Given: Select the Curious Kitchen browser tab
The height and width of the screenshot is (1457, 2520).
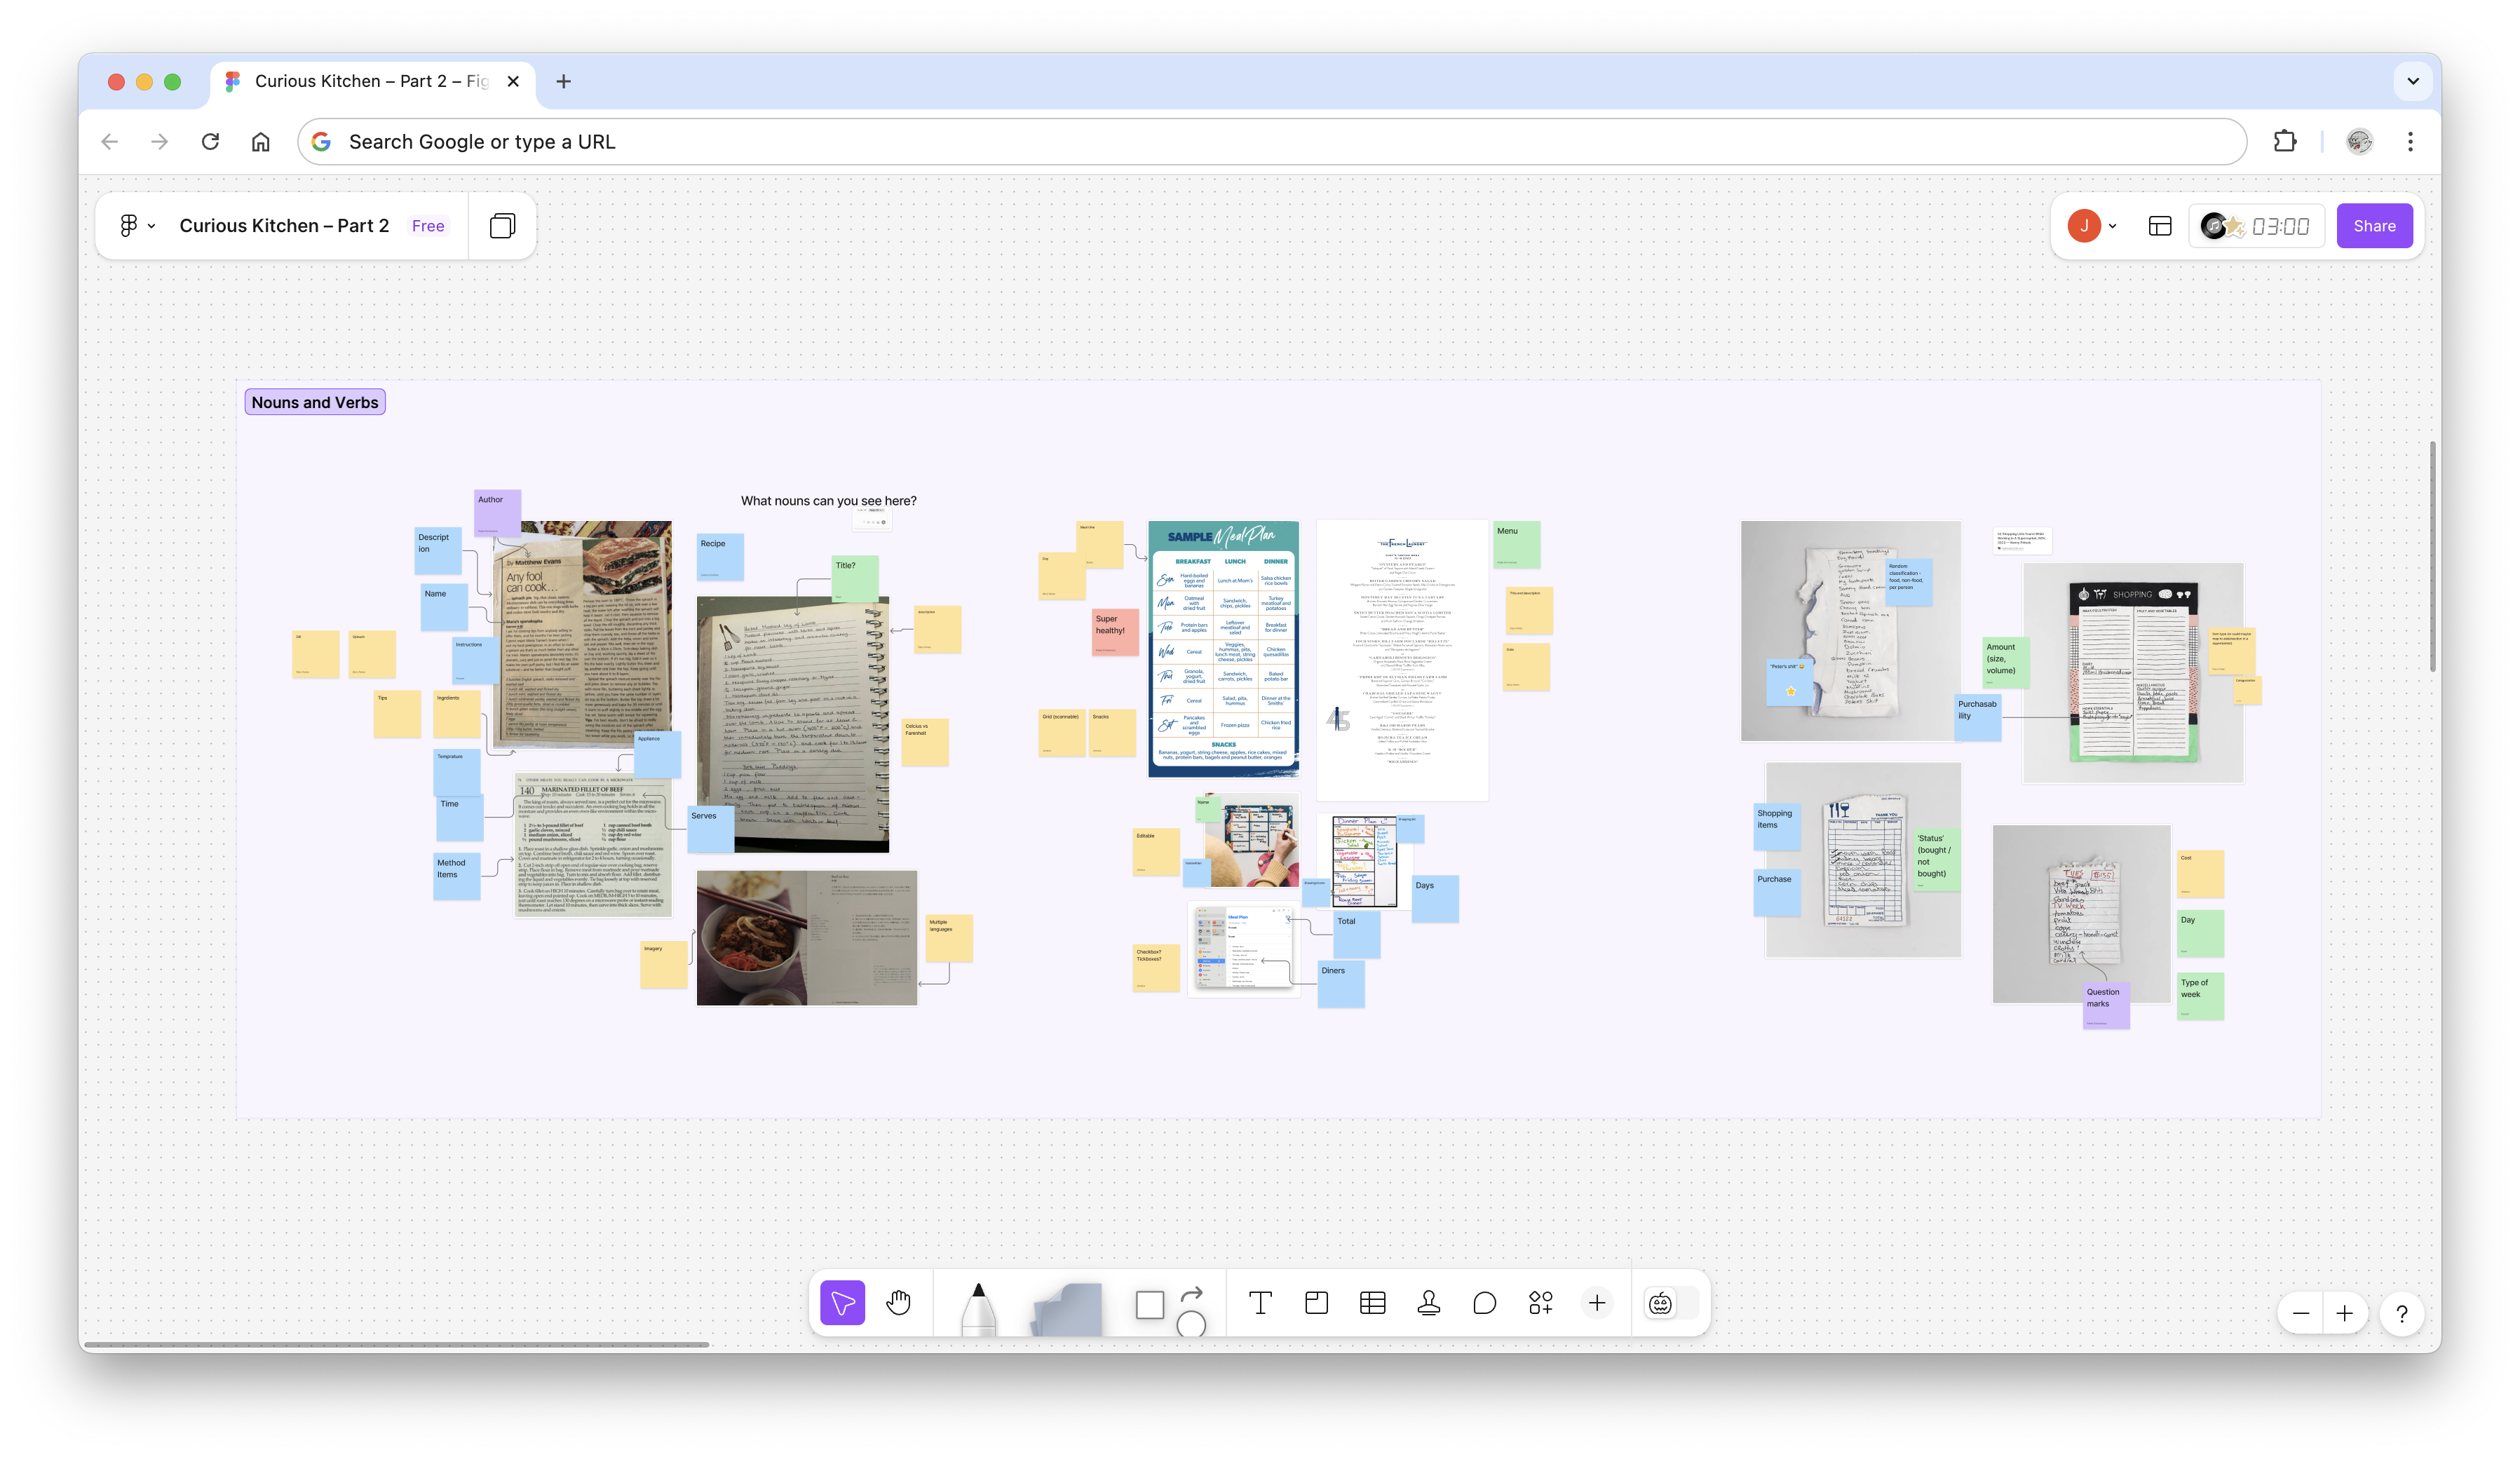Looking at the screenshot, I should [x=360, y=81].
